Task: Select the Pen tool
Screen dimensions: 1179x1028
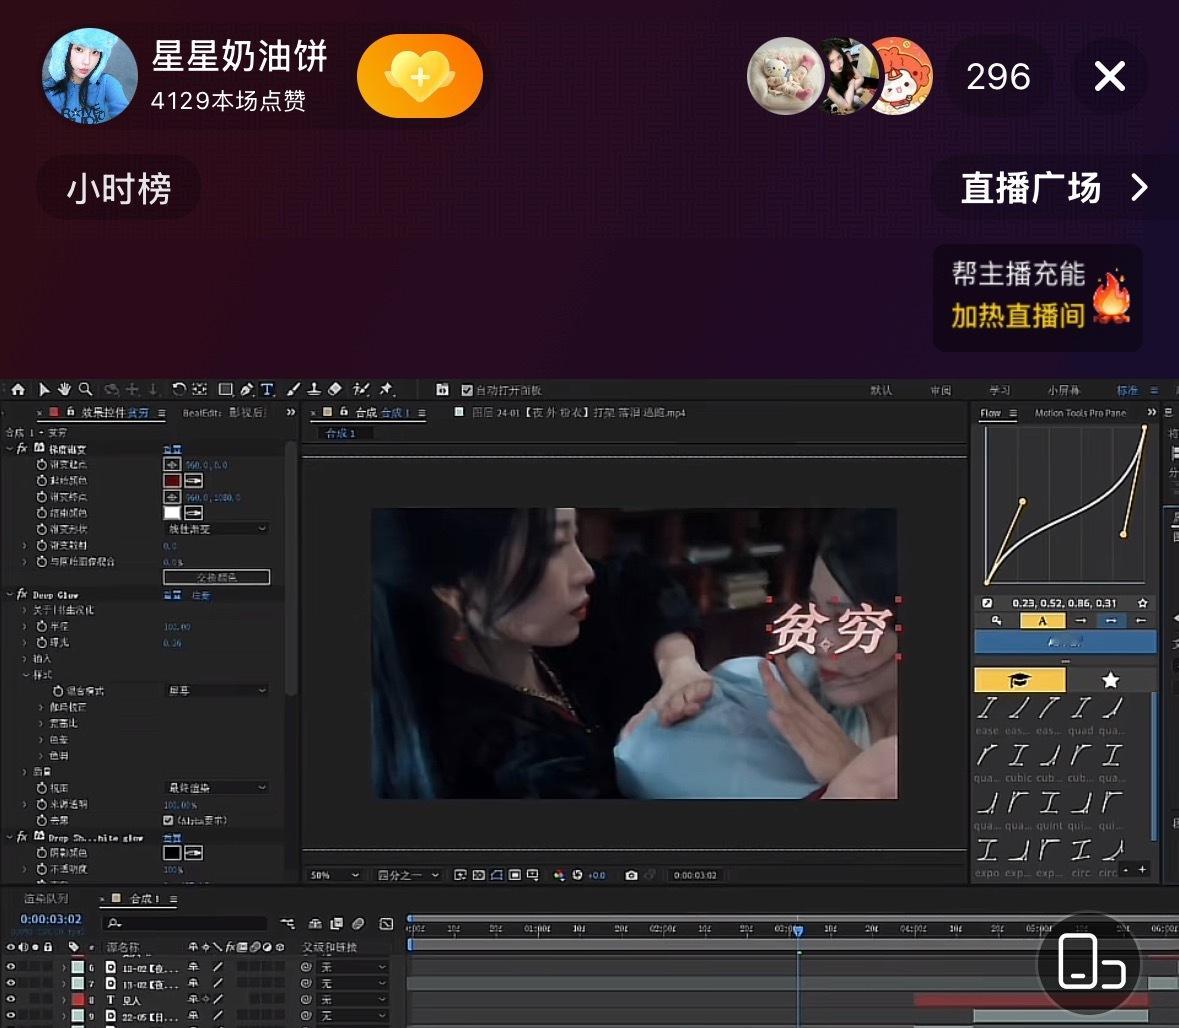Action: pyautogui.click(x=247, y=390)
